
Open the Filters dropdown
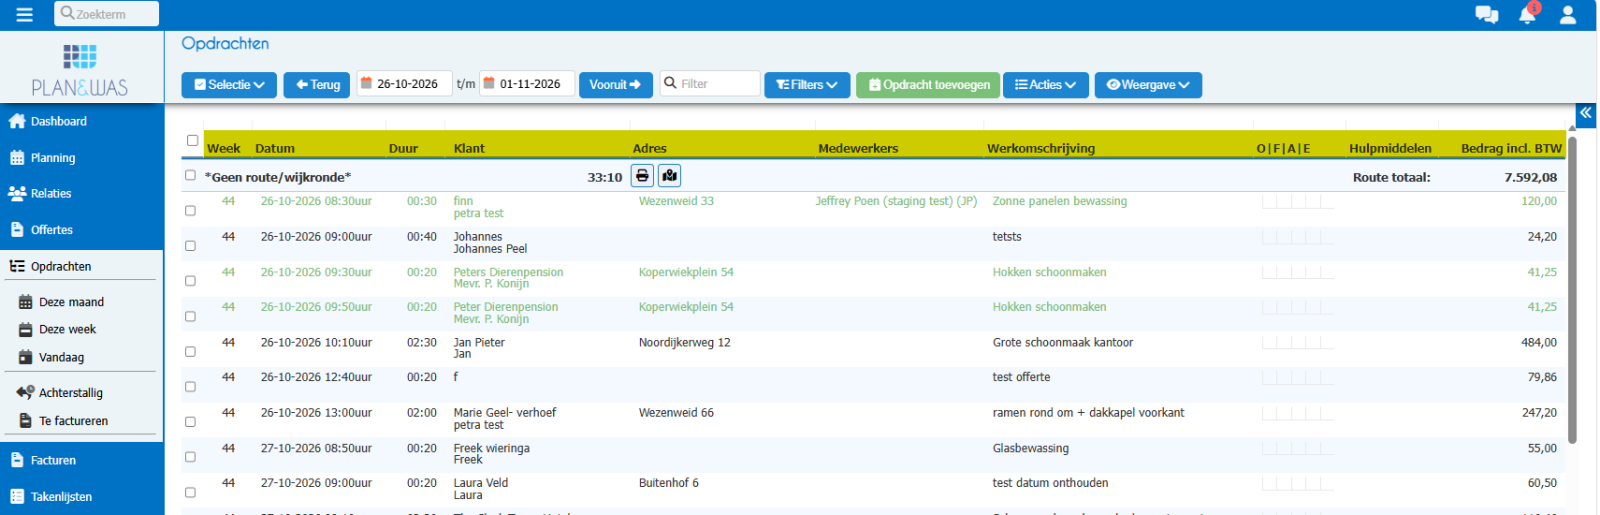[x=807, y=85]
